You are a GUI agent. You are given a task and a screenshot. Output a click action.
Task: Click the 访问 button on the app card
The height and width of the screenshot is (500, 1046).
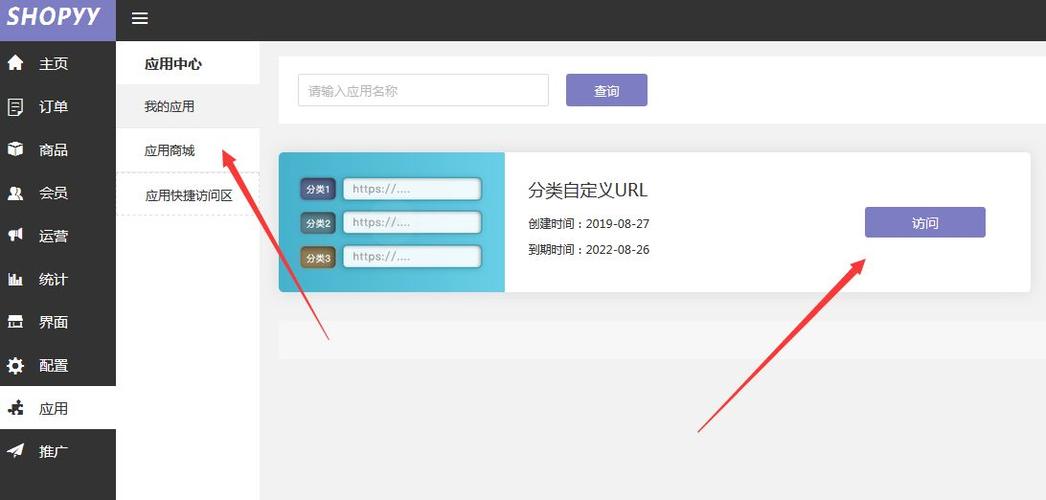pyautogui.click(x=925, y=223)
